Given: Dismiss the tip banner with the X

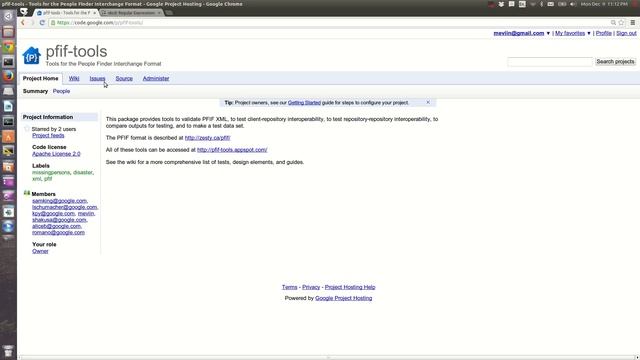Looking at the screenshot, I should tap(428, 102).
